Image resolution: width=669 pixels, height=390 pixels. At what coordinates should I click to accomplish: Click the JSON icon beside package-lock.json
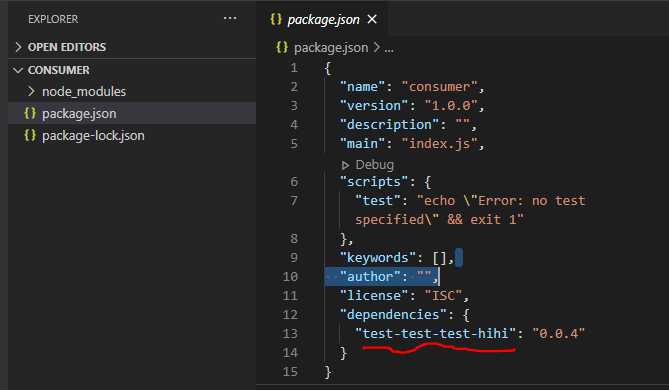click(x=30, y=135)
